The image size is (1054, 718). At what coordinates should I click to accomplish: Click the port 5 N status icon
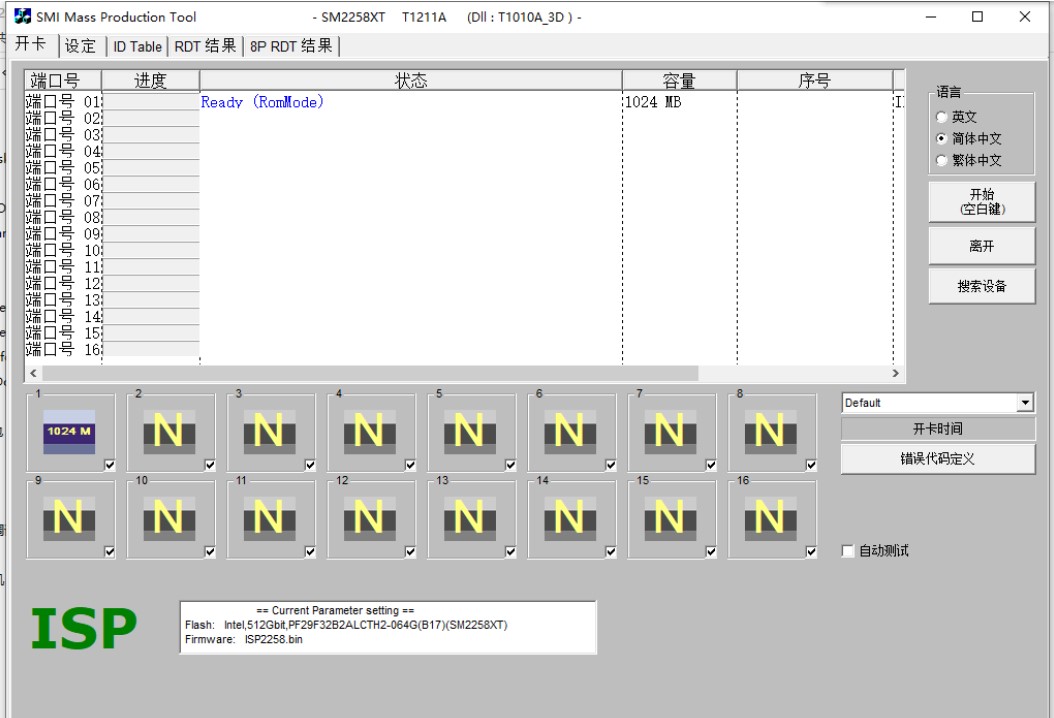click(470, 432)
